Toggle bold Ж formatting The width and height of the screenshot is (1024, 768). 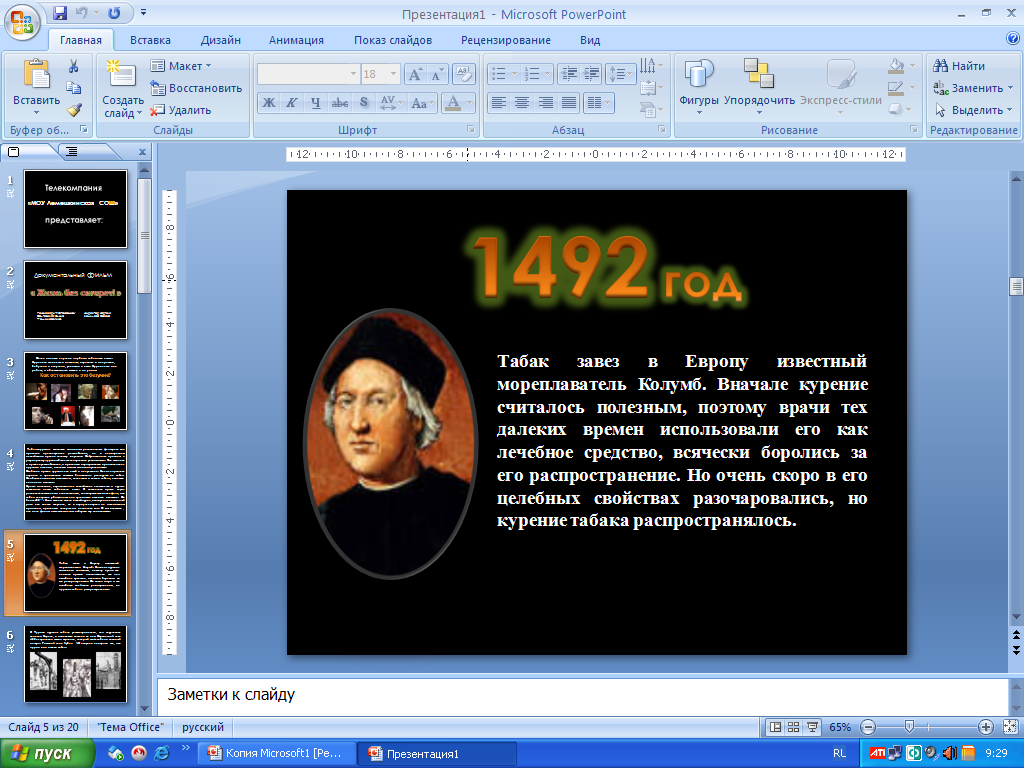click(x=268, y=103)
